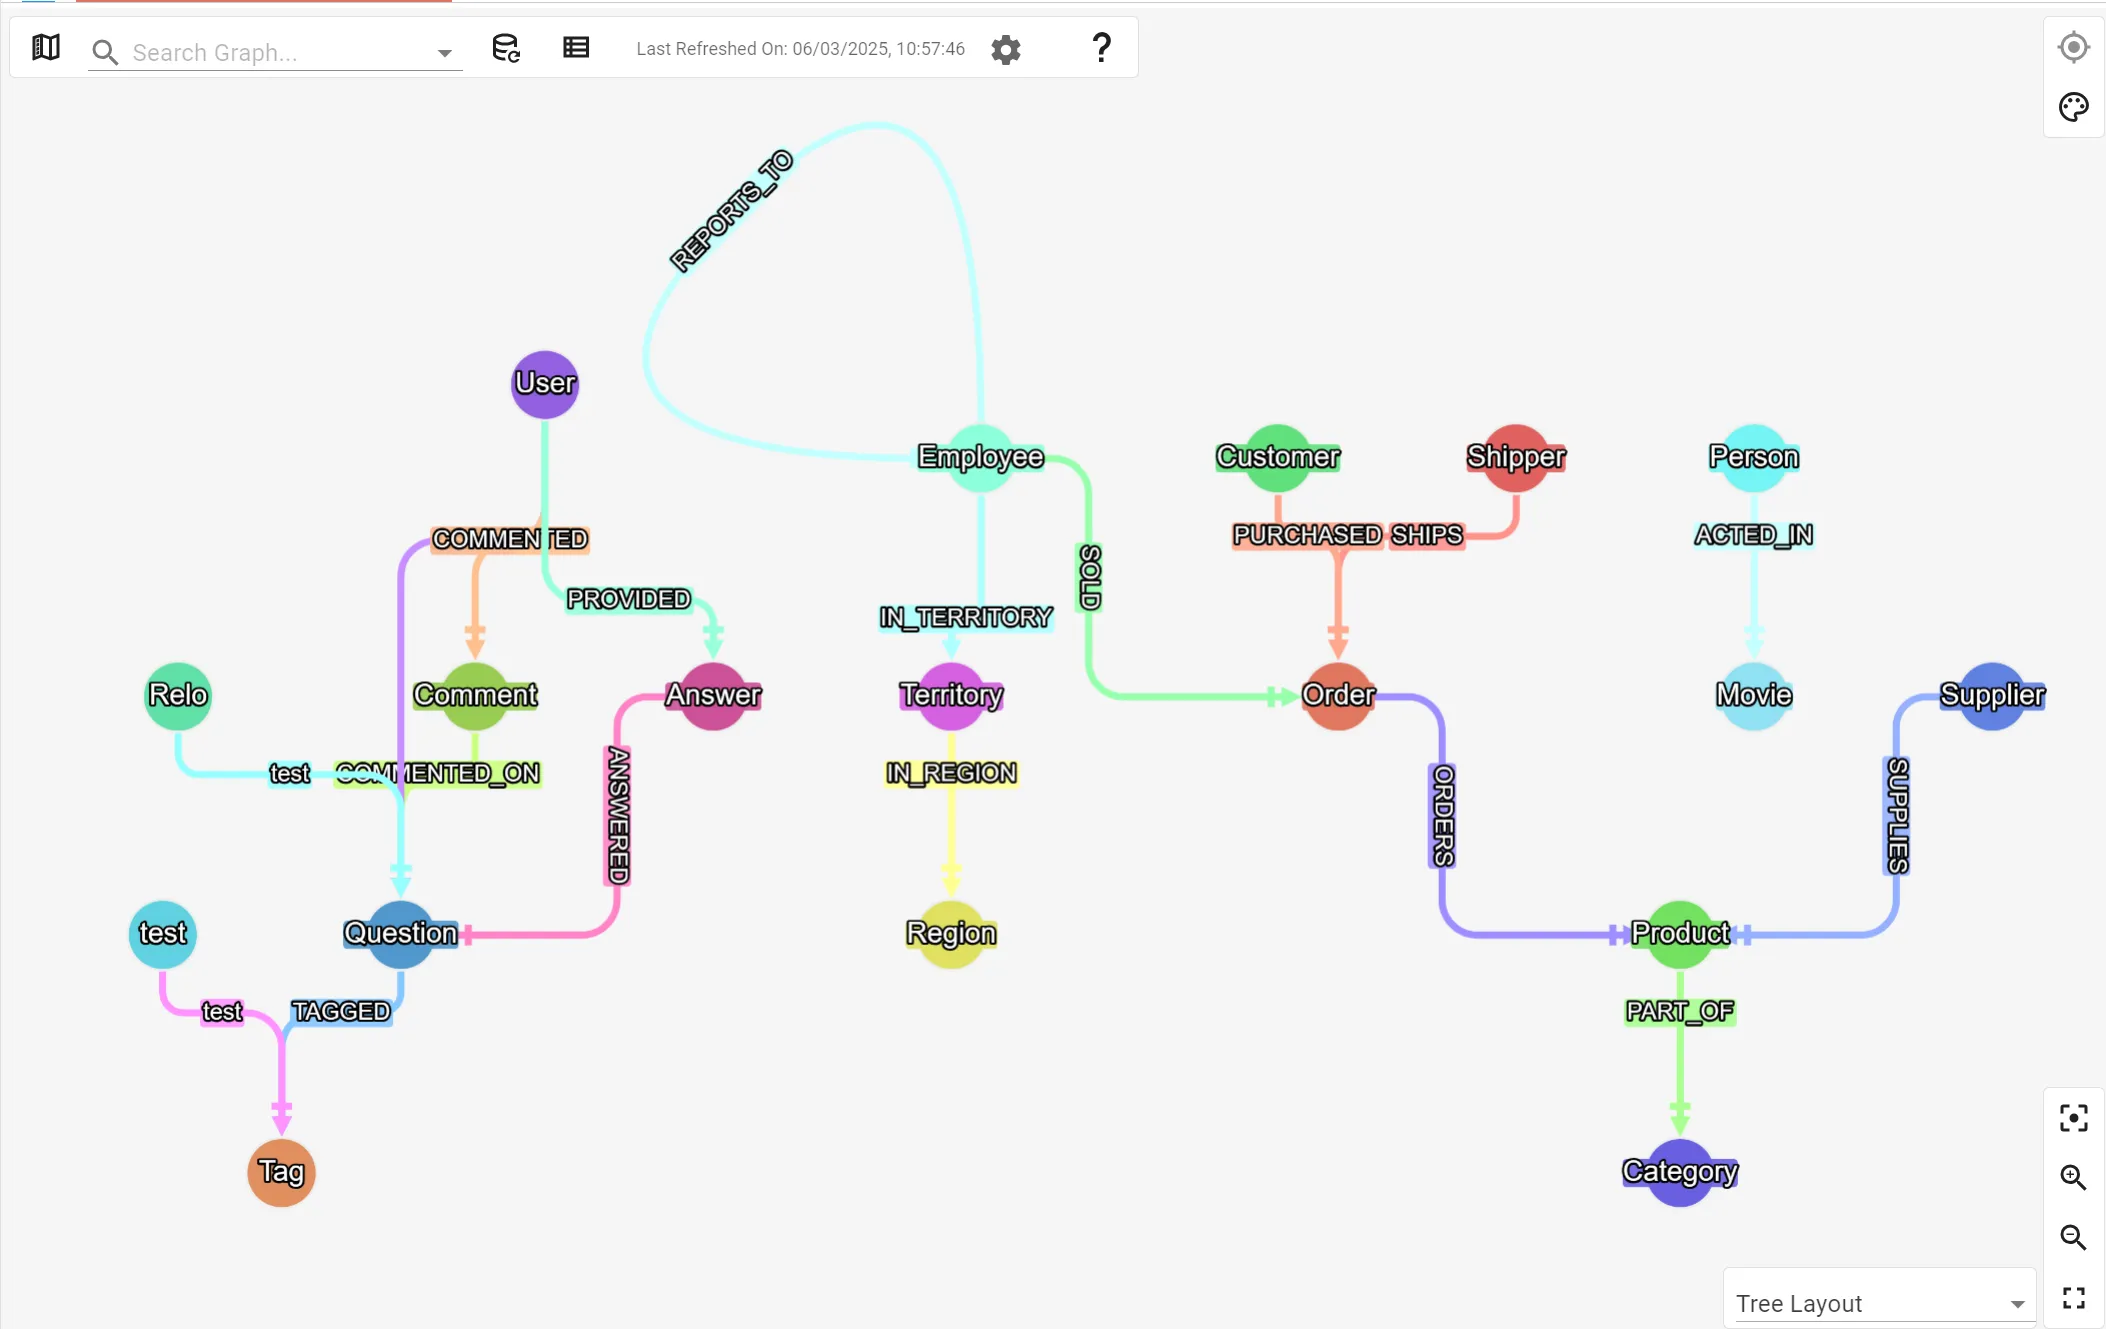Open the table list view icon

click(x=576, y=48)
